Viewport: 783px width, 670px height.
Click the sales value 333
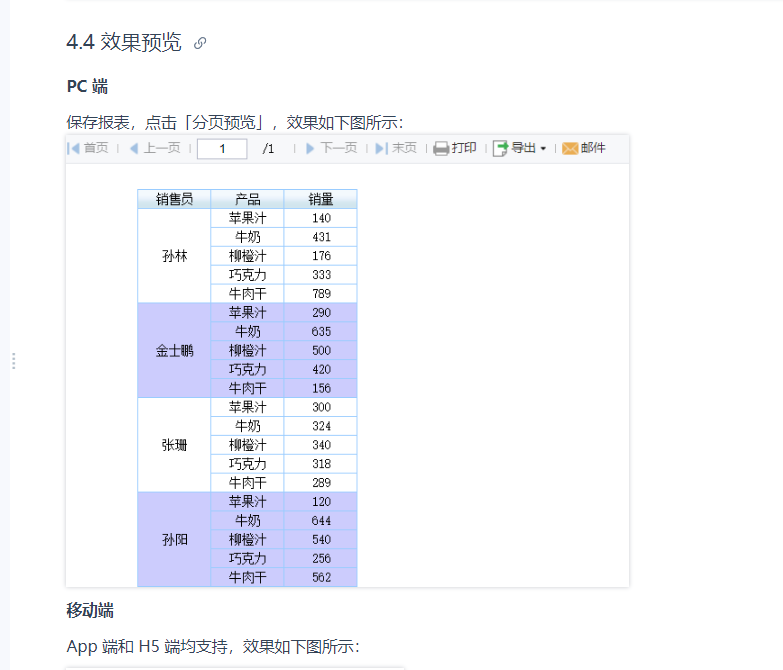click(321, 275)
